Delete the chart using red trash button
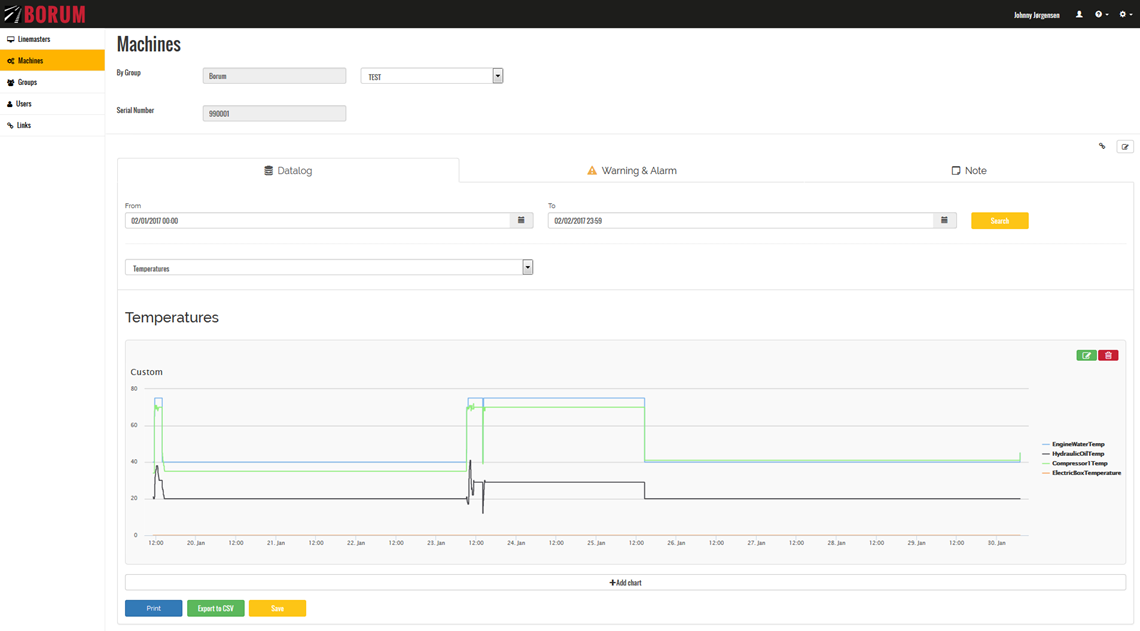This screenshot has width=1140, height=631. pyautogui.click(x=1108, y=355)
